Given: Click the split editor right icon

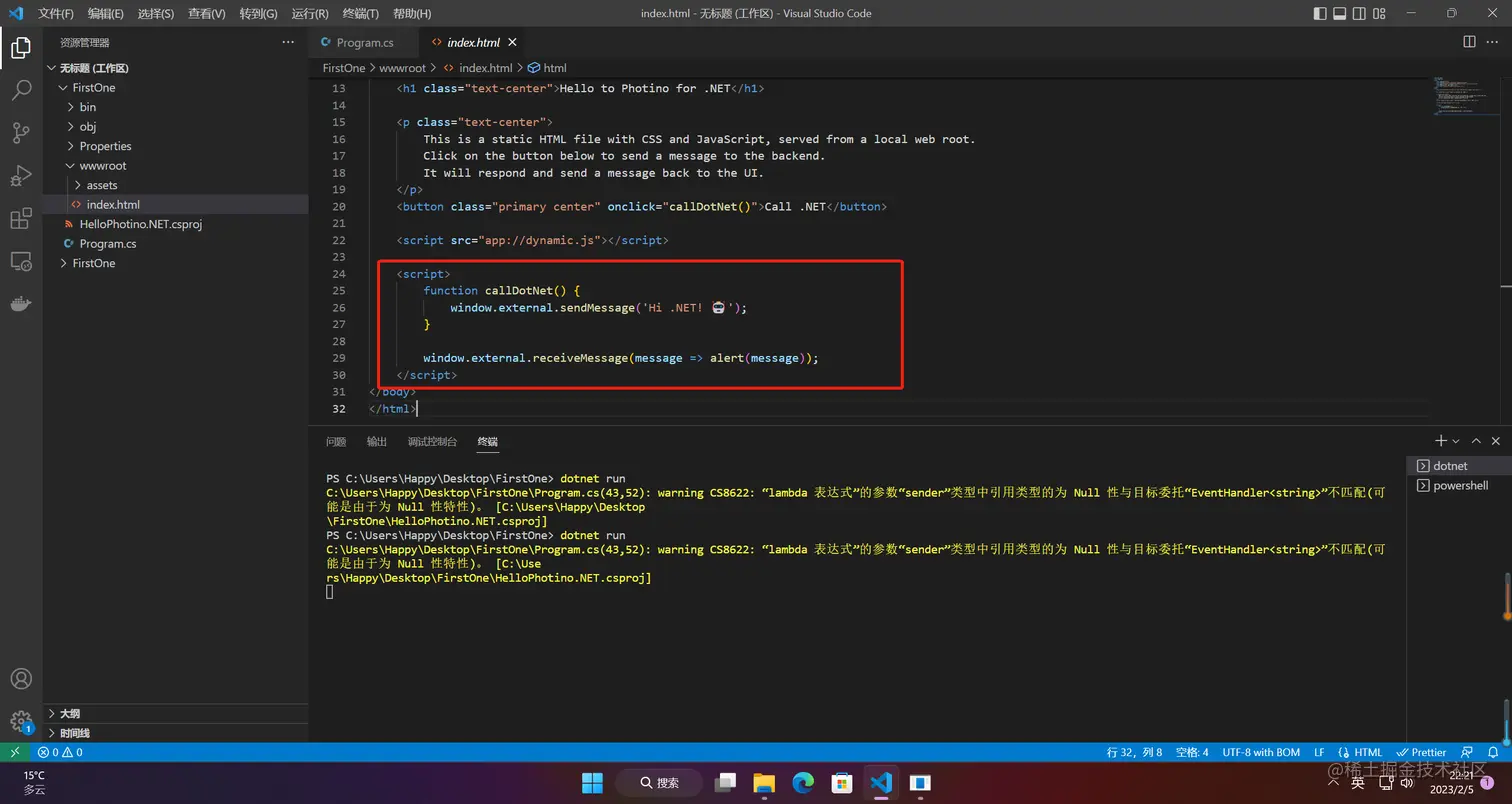Looking at the screenshot, I should click(1469, 42).
